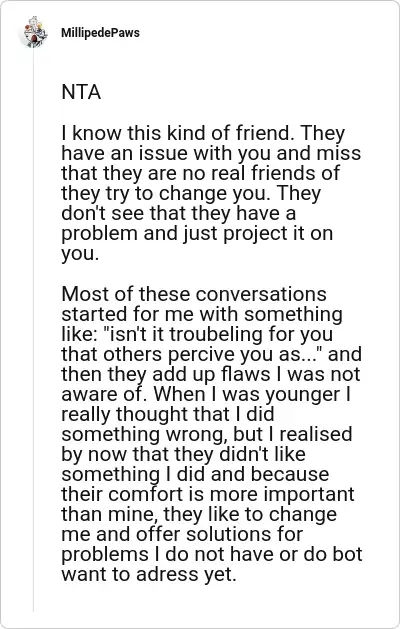Click the line "something wrong, but I realised"

point(207,434)
